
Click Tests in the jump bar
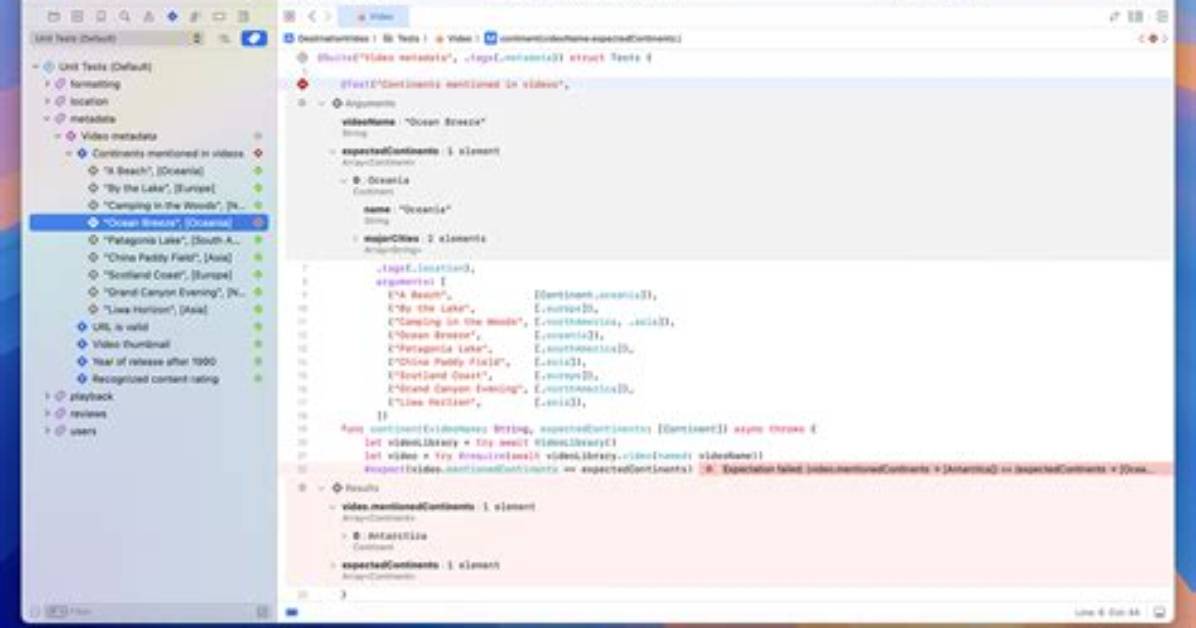401,38
